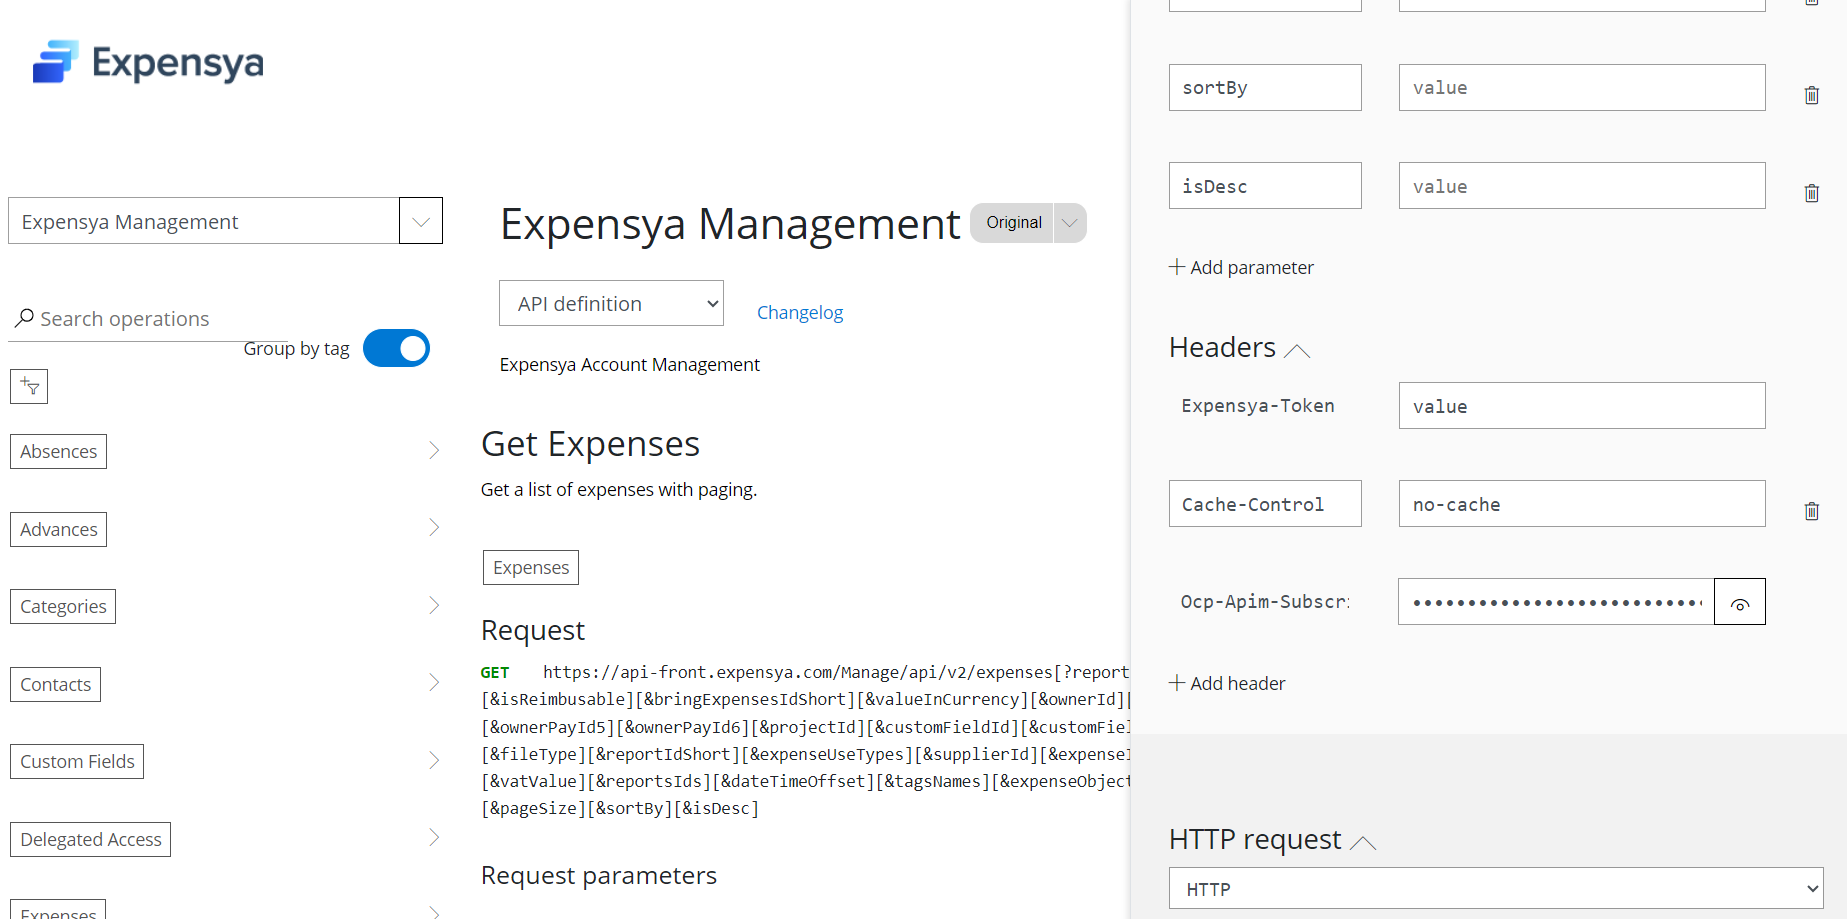Click the filter by tags icon
The height and width of the screenshot is (919, 1847).
29,386
